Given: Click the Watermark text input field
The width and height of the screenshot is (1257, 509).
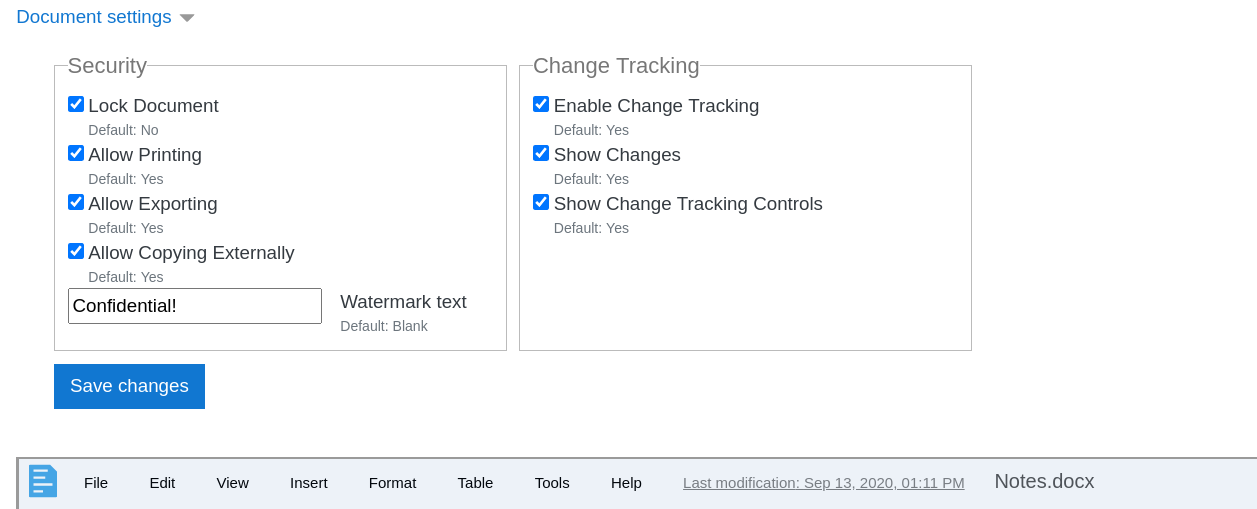Looking at the screenshot, I should coord(195,306).
